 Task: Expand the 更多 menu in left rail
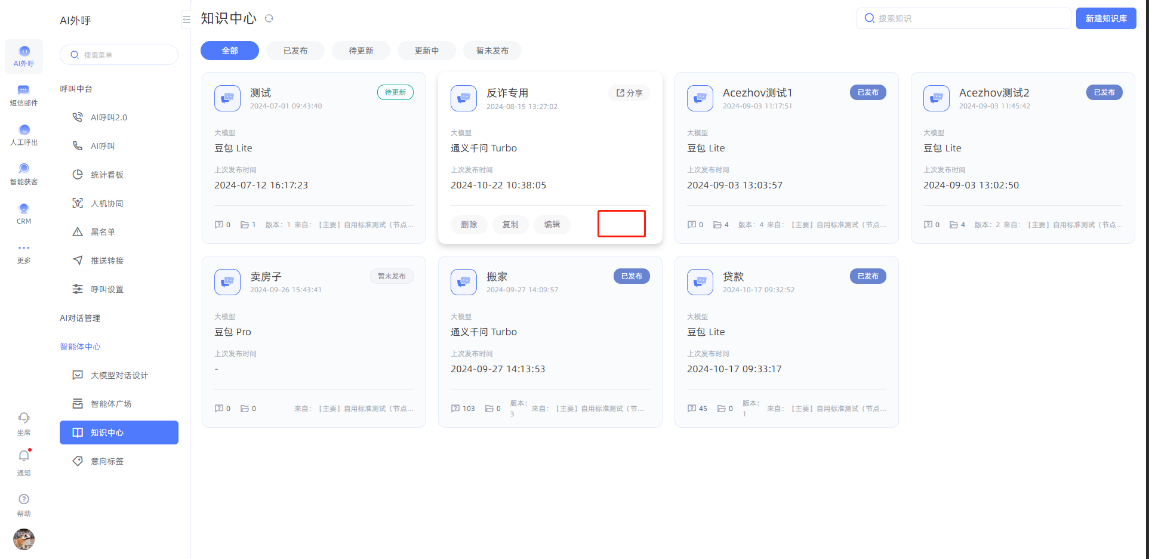click(x=24, y=252)
